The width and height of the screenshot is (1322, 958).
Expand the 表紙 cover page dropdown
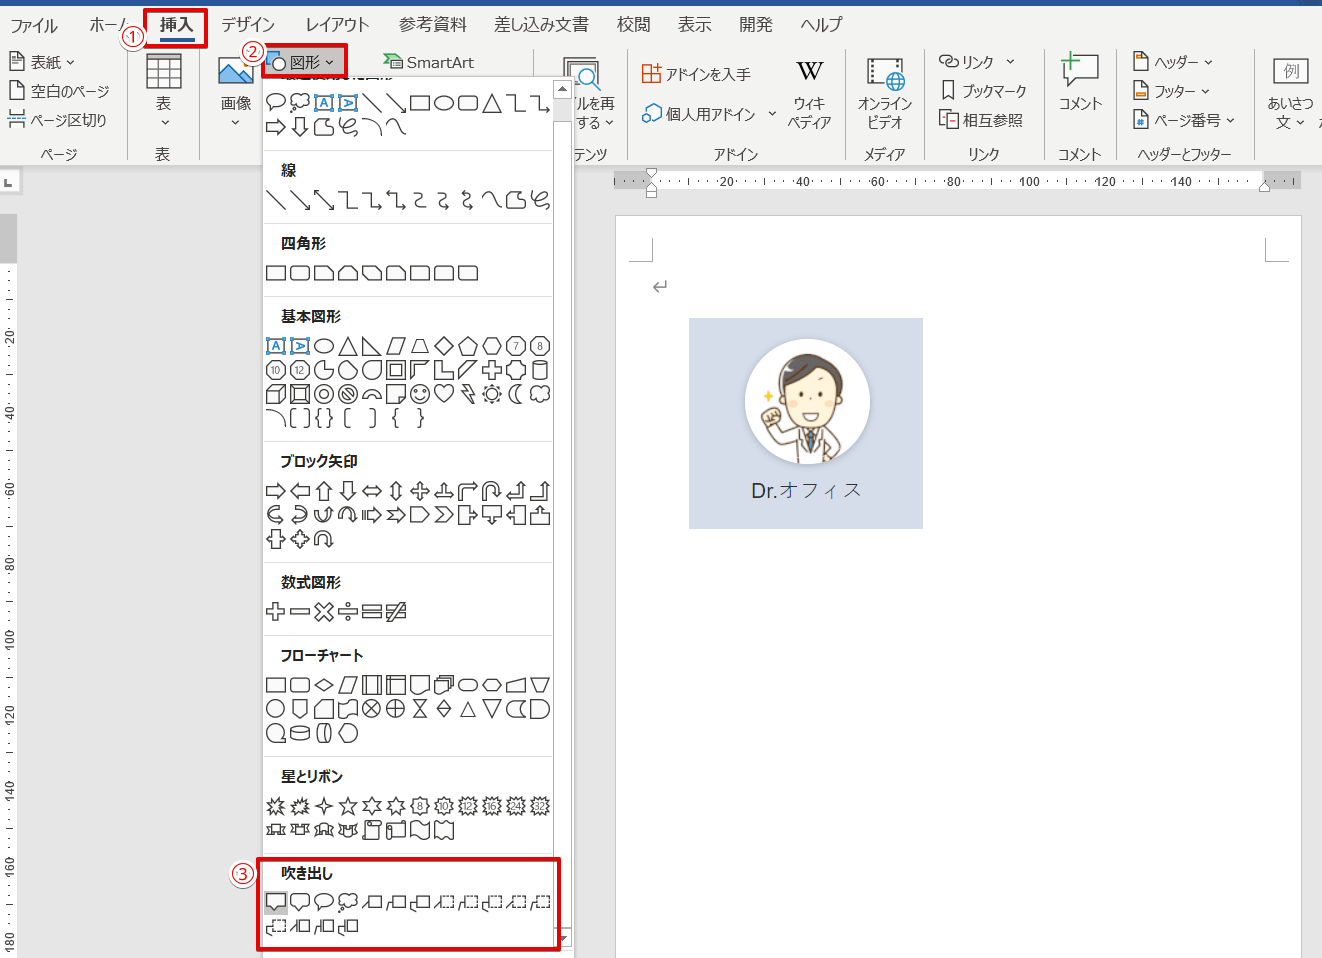click(42, 62)
